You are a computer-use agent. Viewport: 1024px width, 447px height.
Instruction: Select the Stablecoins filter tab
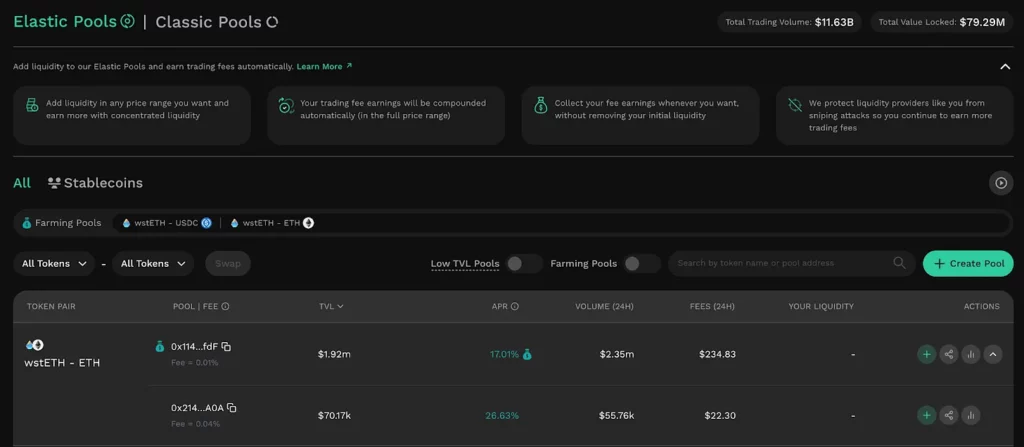tap(95, 183)
